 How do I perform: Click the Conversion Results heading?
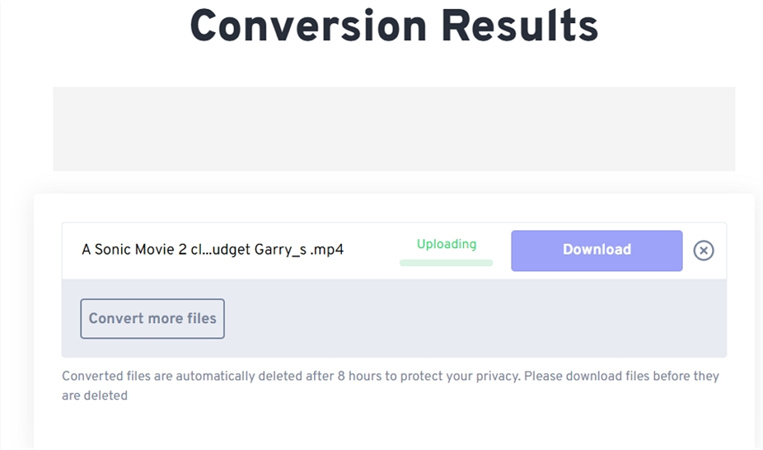(393, 25)
